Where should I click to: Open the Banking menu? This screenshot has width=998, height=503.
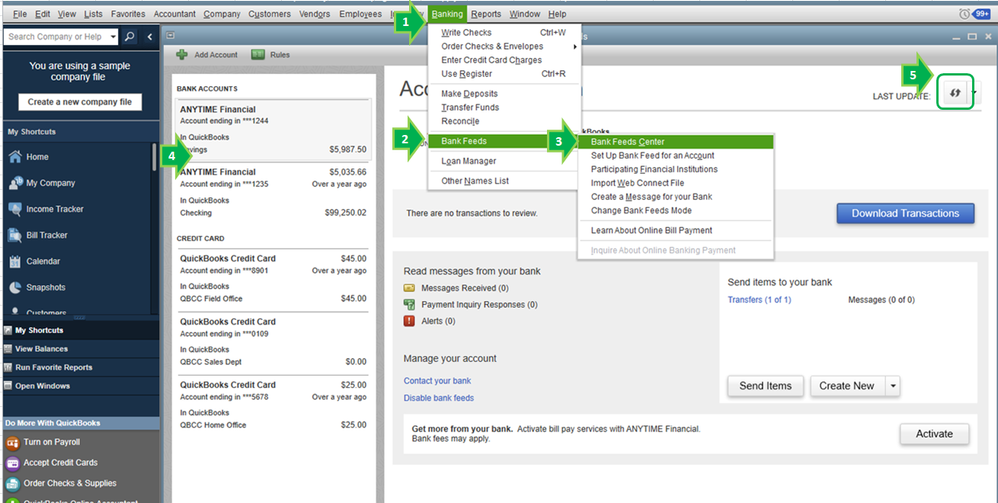pyautogui.click(x=447, y=13)
